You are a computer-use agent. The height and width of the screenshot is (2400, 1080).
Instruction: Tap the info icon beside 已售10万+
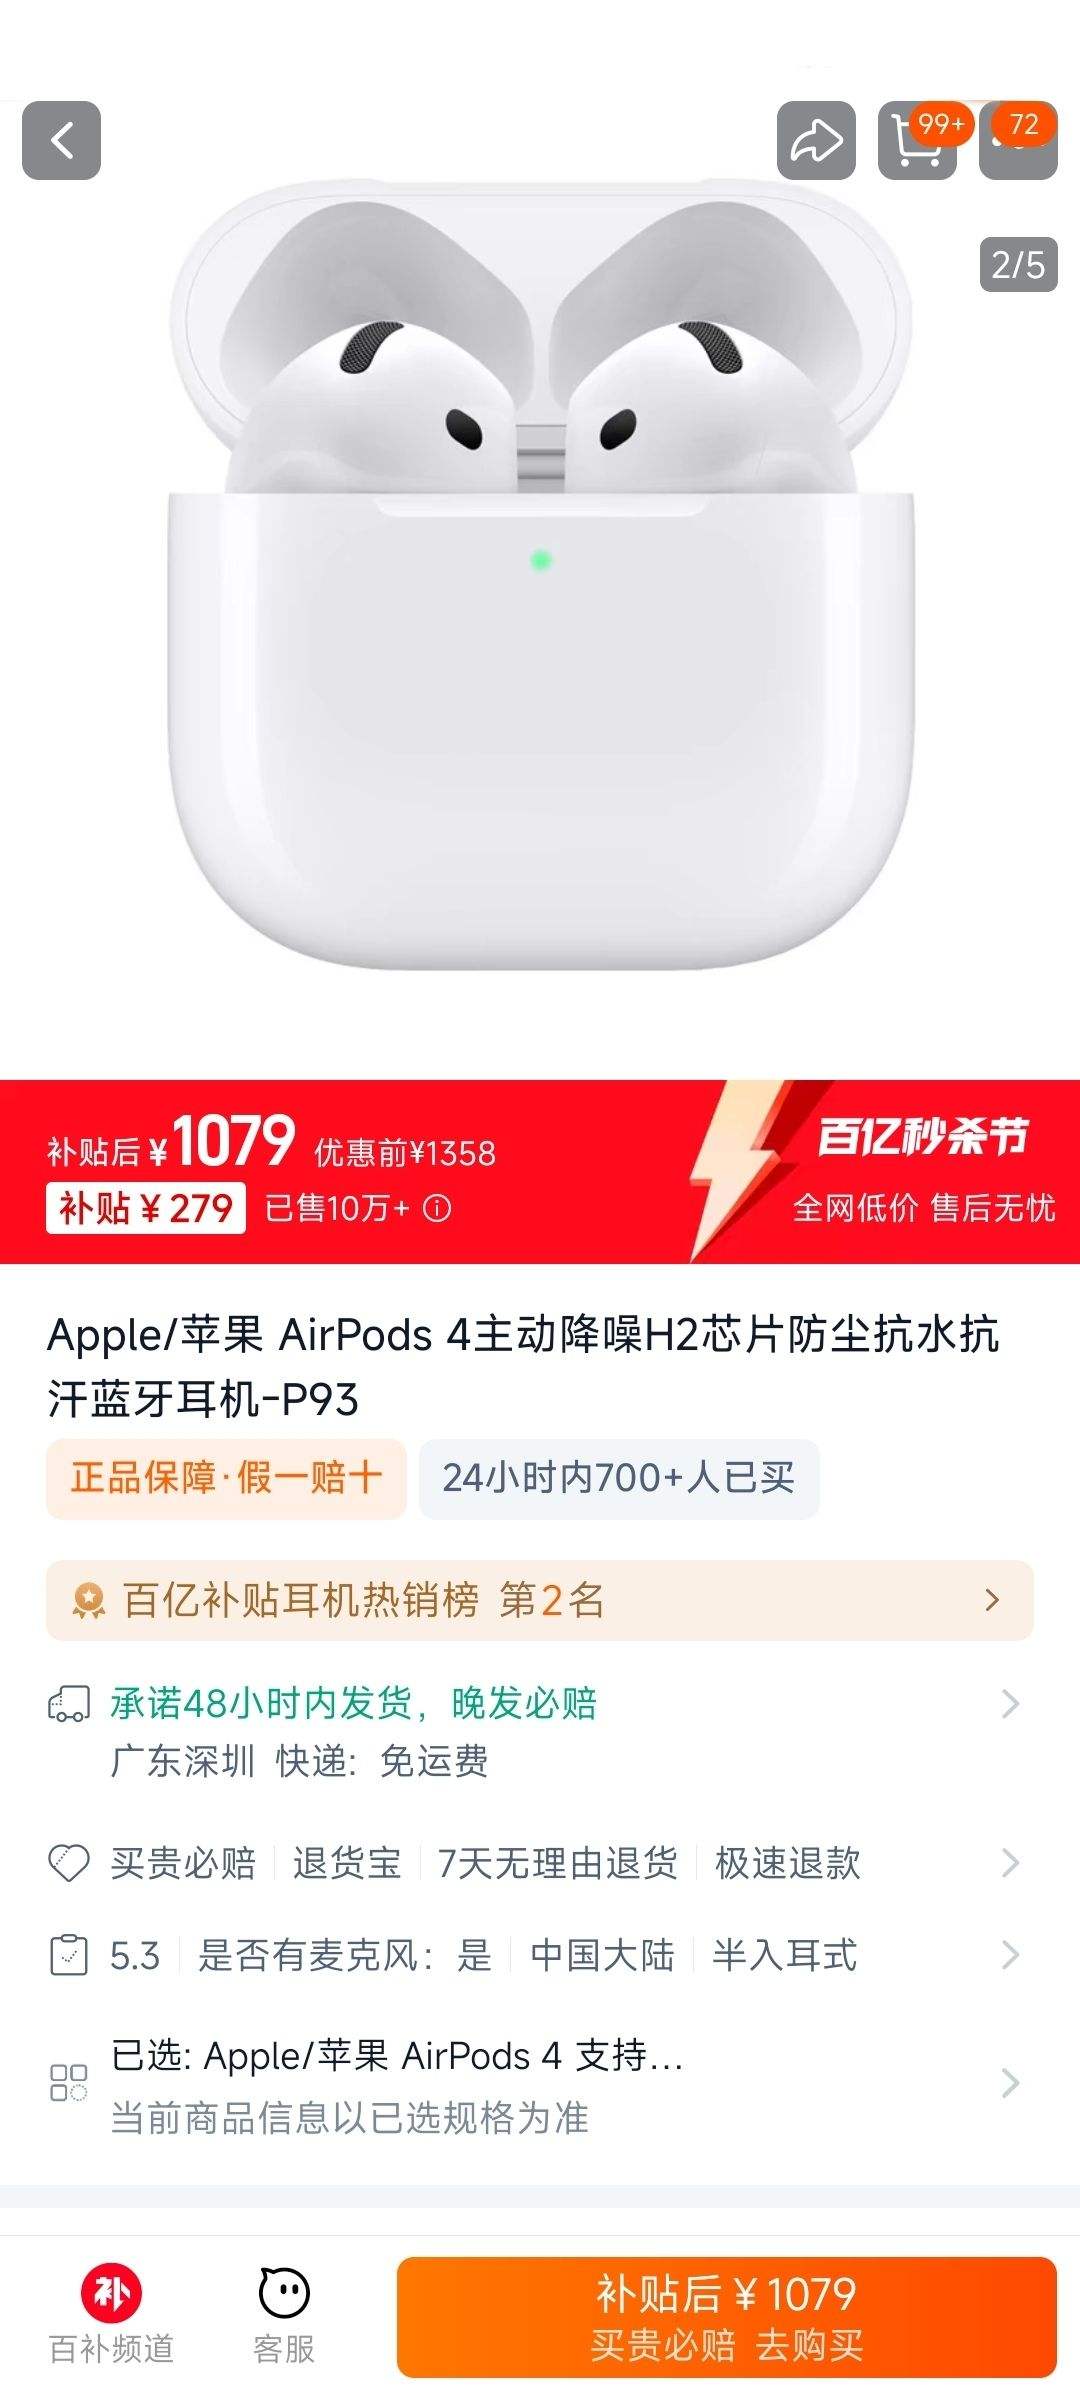437,1208
